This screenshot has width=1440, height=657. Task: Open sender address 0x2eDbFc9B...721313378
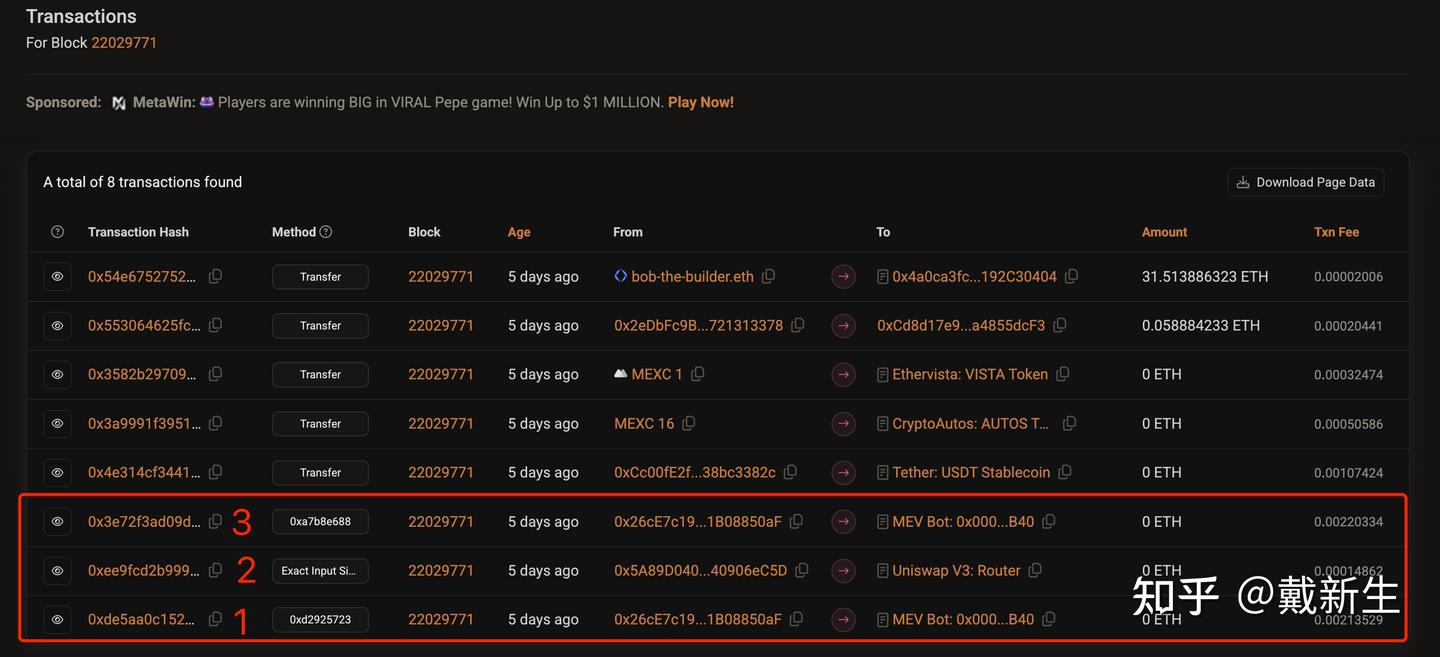699,326
